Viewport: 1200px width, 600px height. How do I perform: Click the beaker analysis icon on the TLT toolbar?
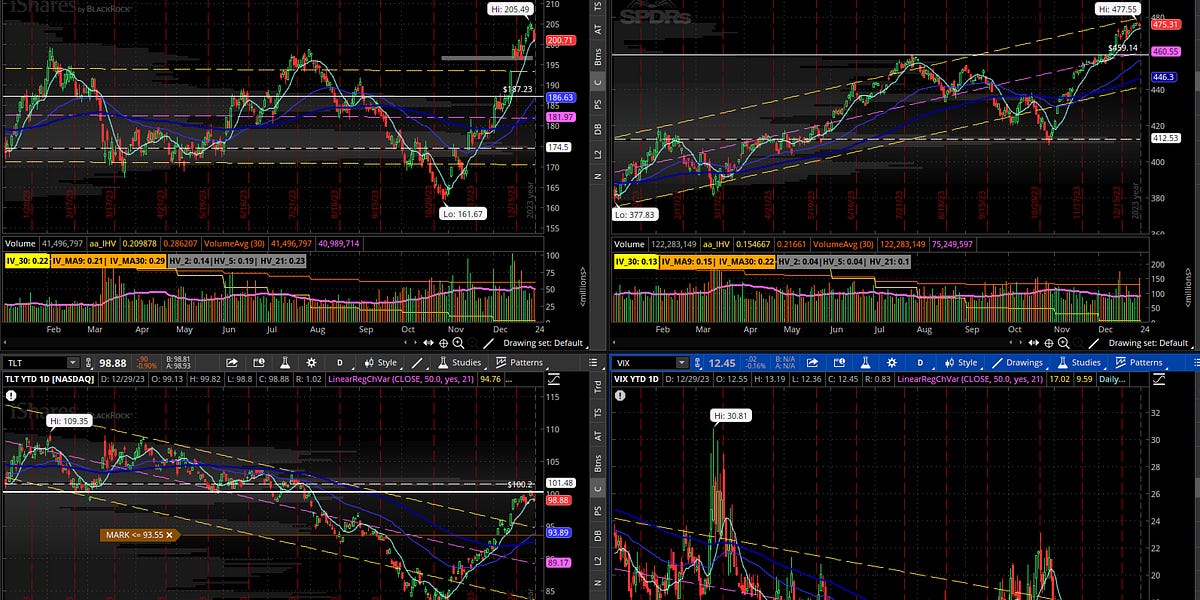point(286,362)
